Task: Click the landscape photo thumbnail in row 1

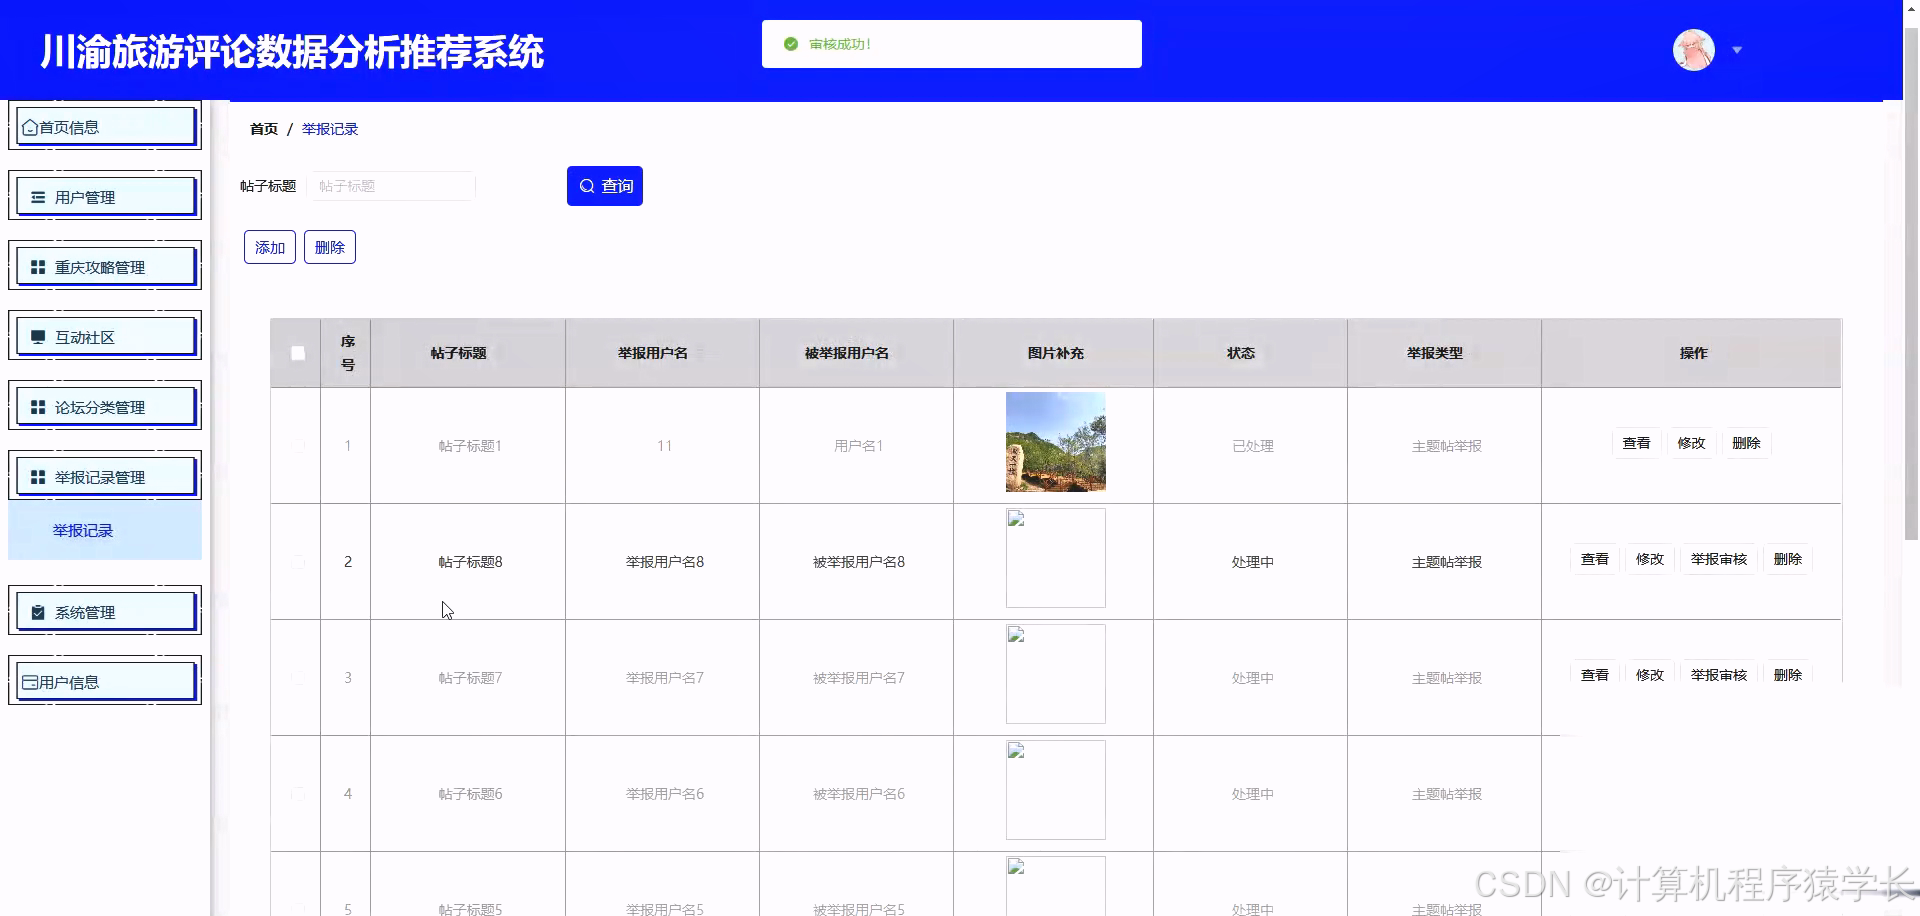Action: [x=1055, y=441]
